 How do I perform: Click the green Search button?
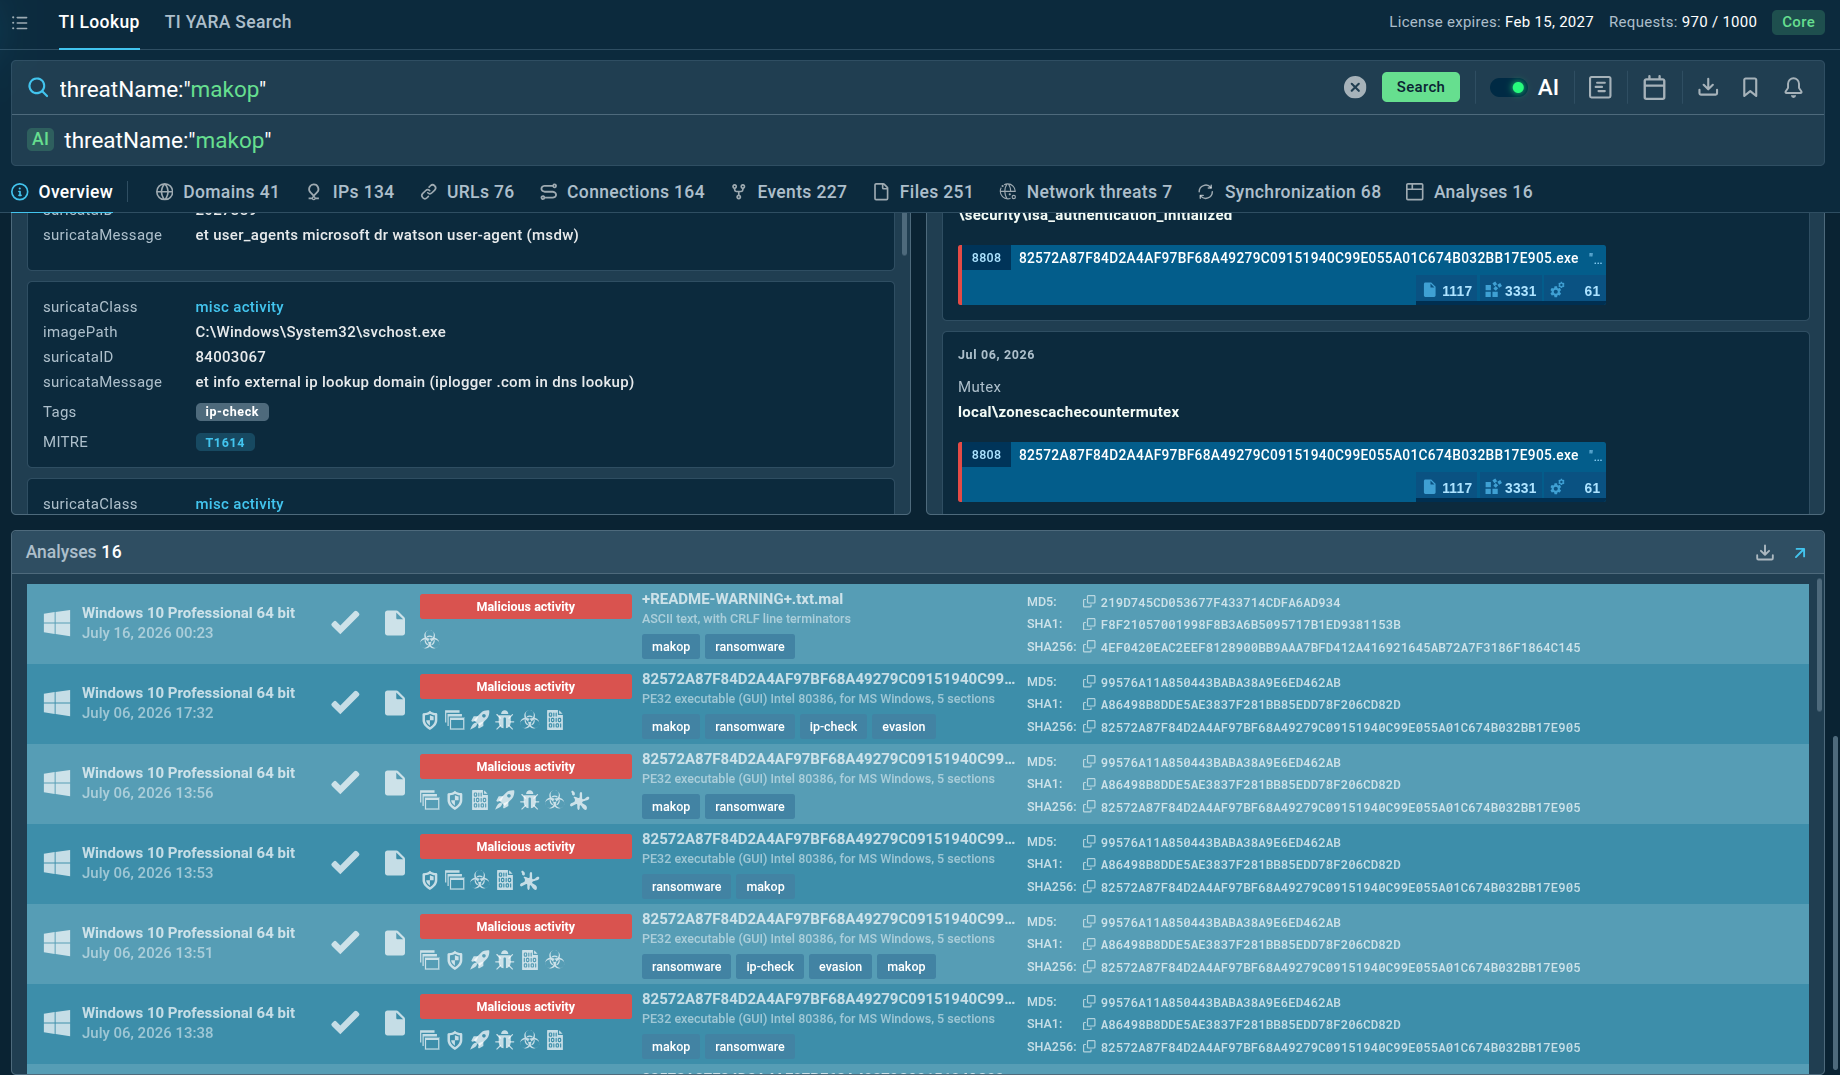1420,87
